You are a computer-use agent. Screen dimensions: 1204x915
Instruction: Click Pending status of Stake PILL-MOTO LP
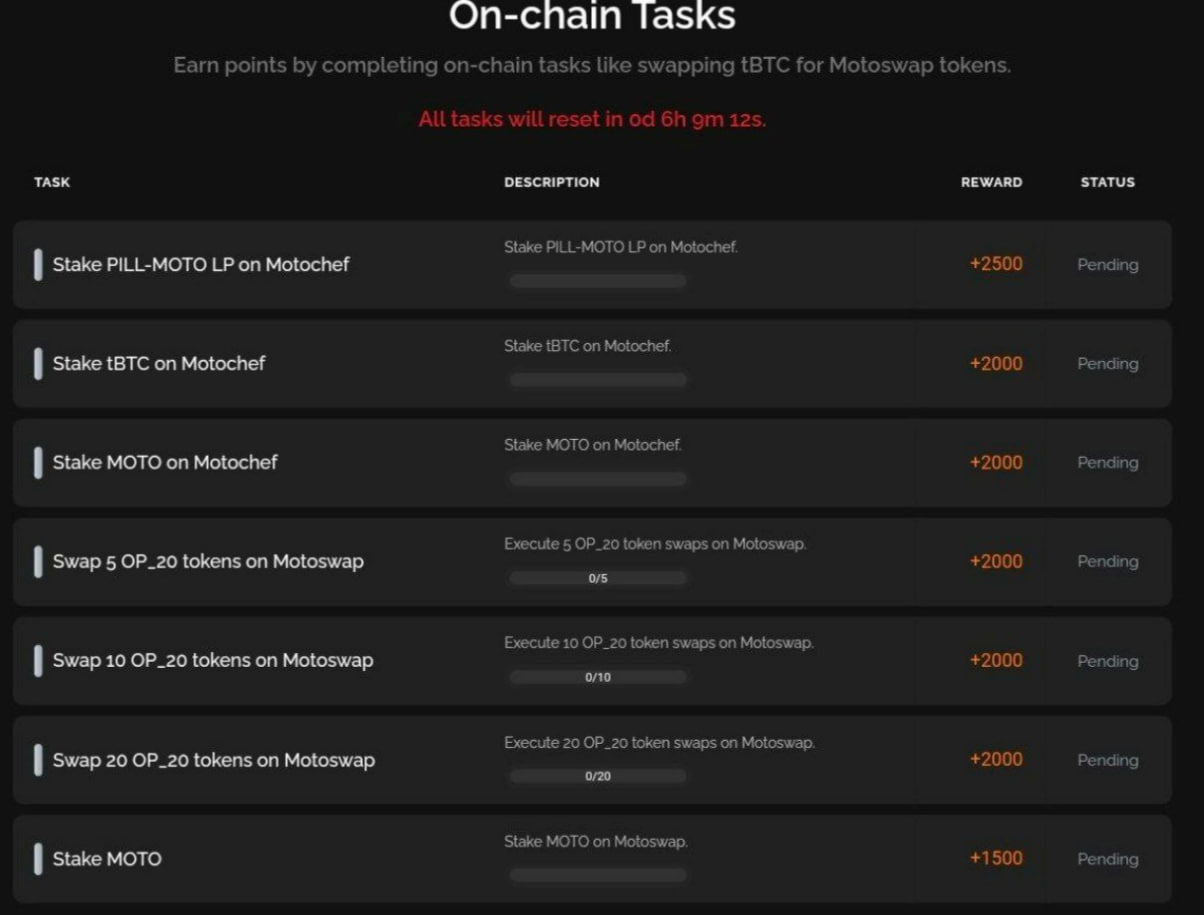[x=1108, y=265]
